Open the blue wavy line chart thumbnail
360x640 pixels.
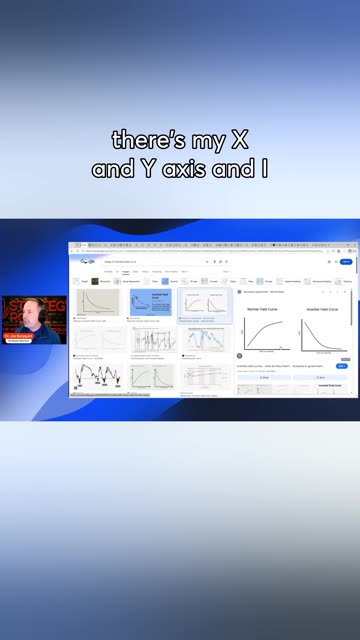[206, 340]
